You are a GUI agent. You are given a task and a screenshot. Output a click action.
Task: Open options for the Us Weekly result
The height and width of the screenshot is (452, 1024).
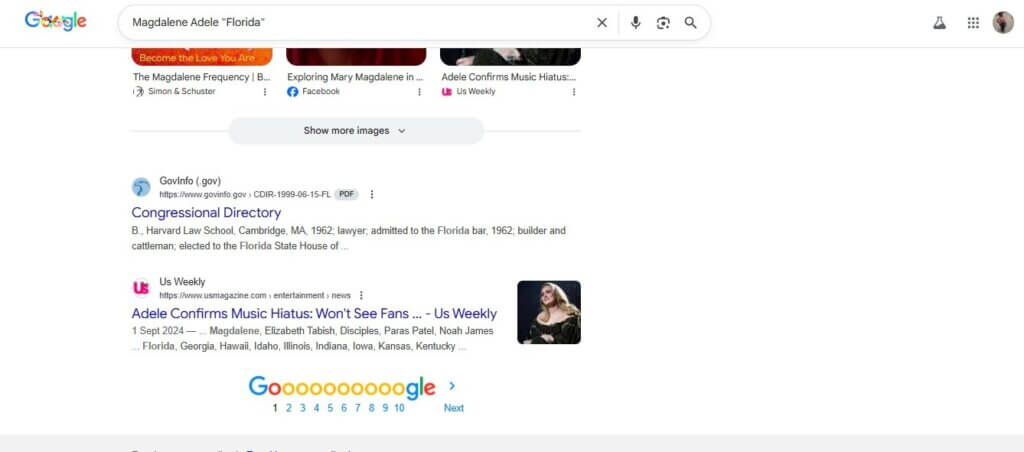click(361, 295)
